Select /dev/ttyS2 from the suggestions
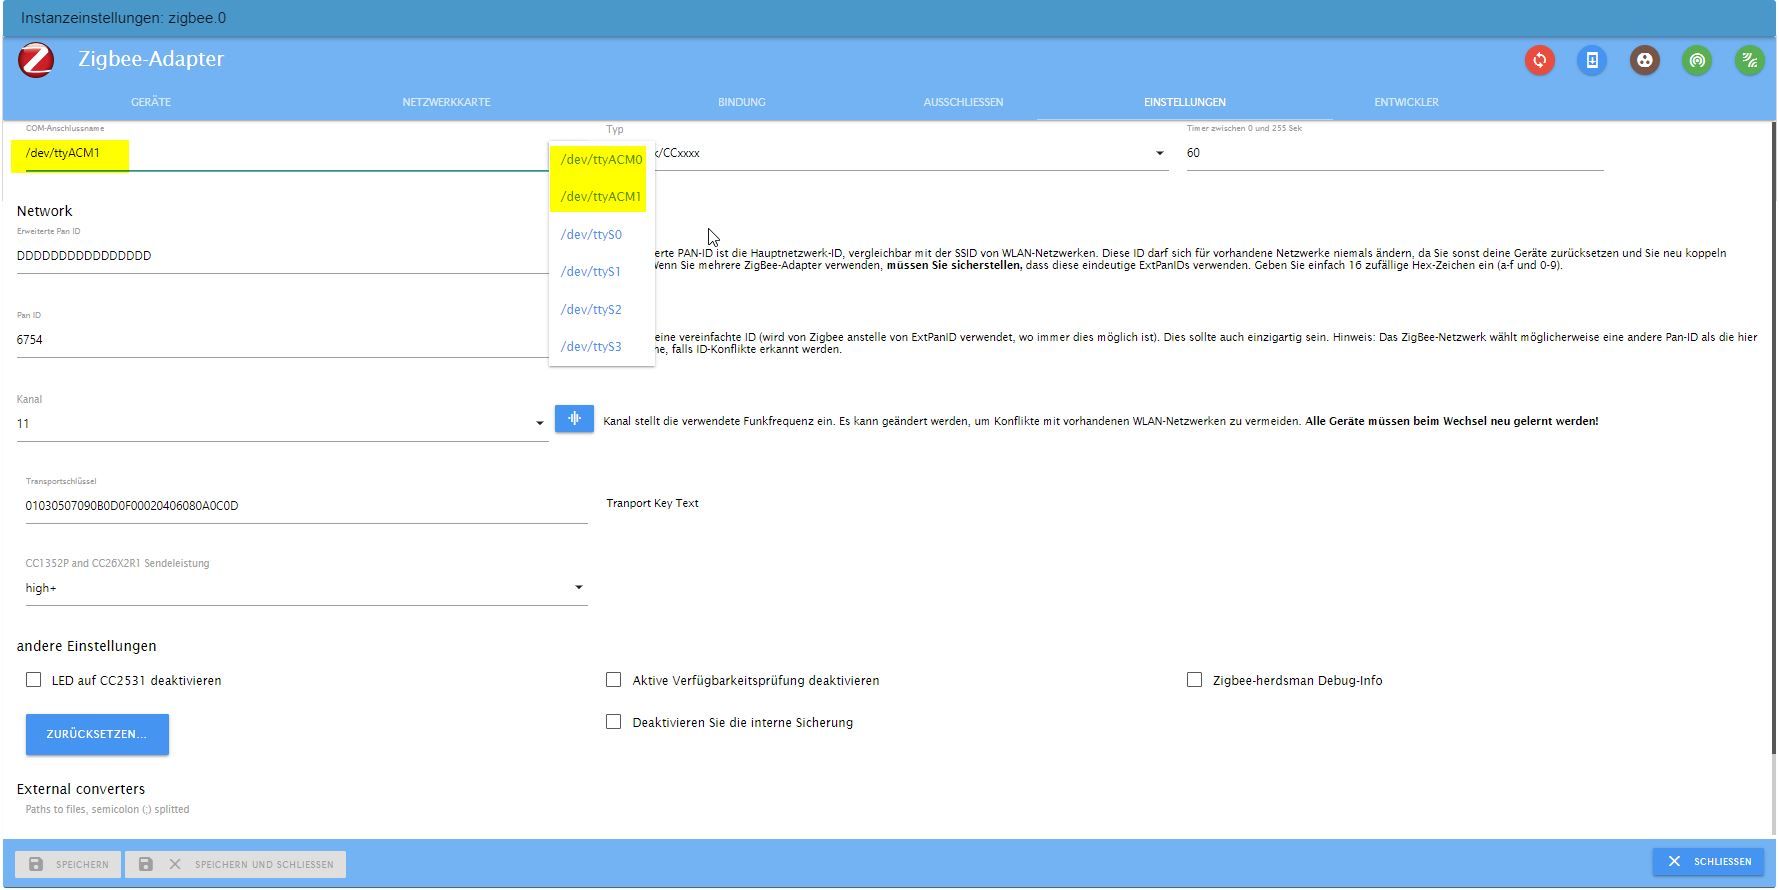The width and height of the screenshot is (1779, 890). pyautogui.click(x=601, y=309)
